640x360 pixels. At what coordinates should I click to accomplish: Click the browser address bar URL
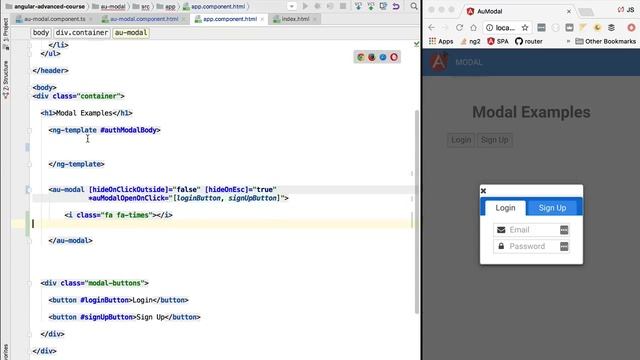tap(505, 27)
